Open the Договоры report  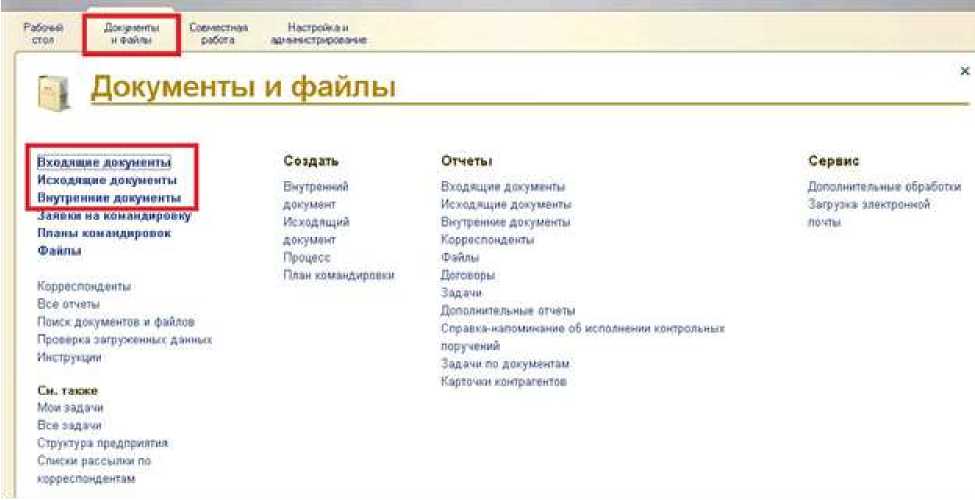[x=467, y=275]
